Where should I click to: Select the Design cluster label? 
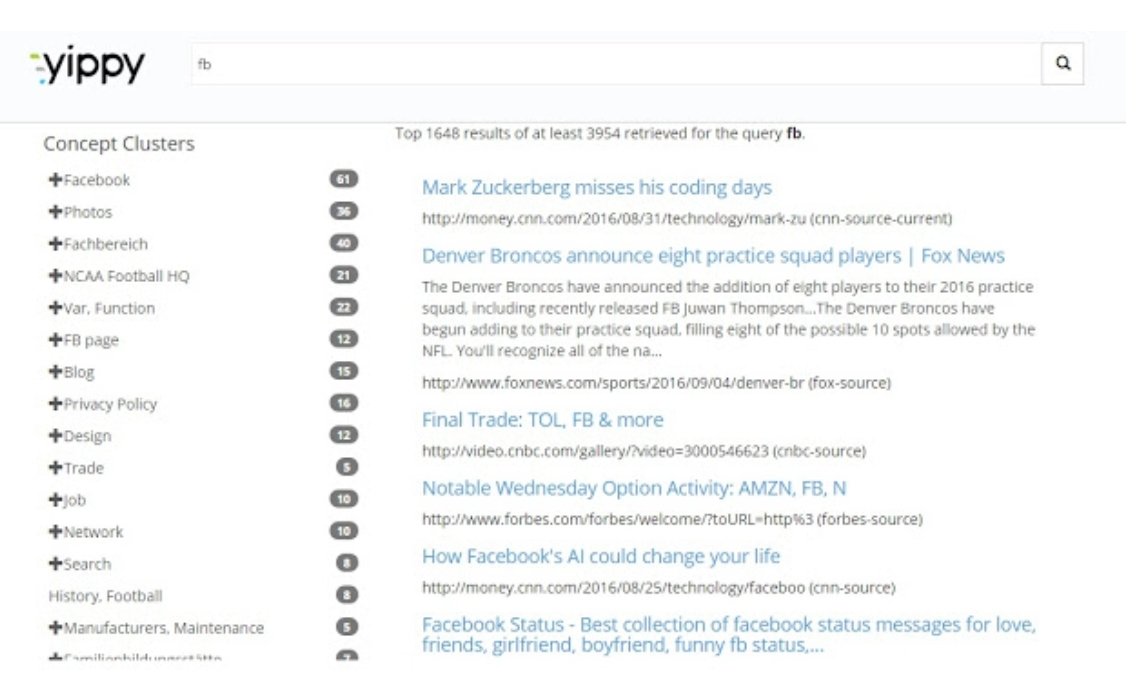[x=87, y=436]
